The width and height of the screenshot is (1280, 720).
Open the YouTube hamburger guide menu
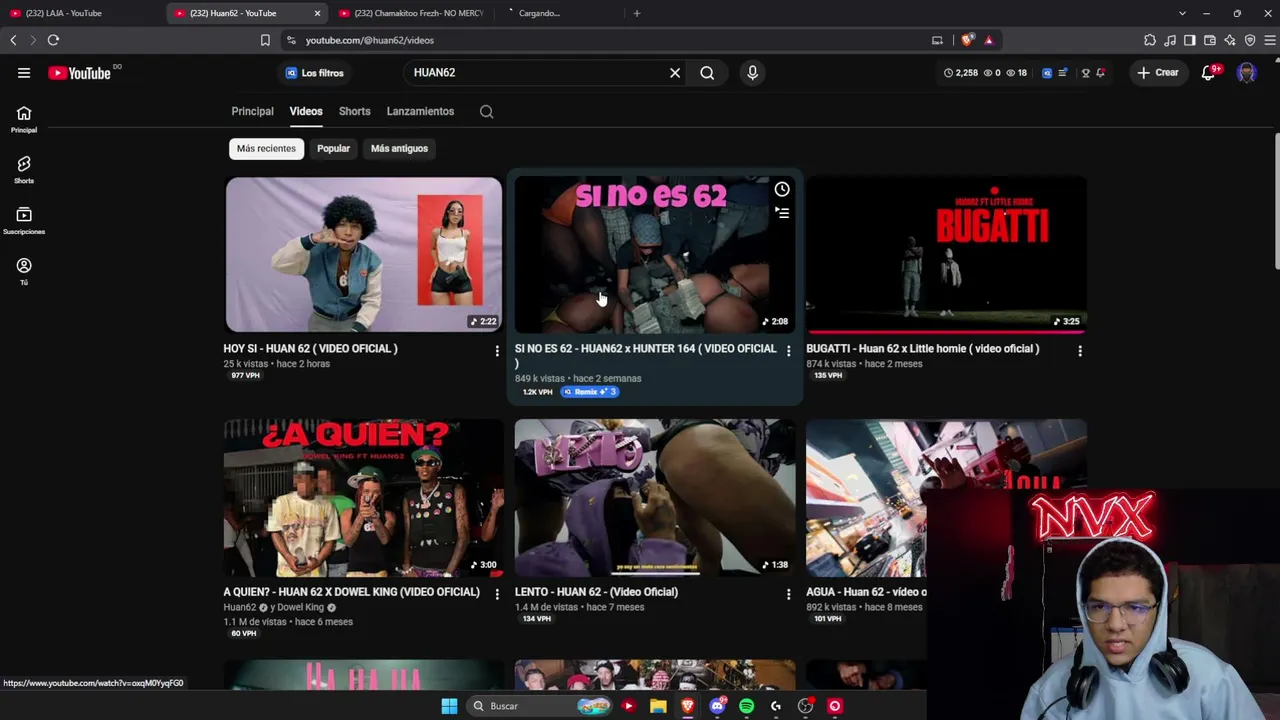pyautogui.click(x=24, y=73)
